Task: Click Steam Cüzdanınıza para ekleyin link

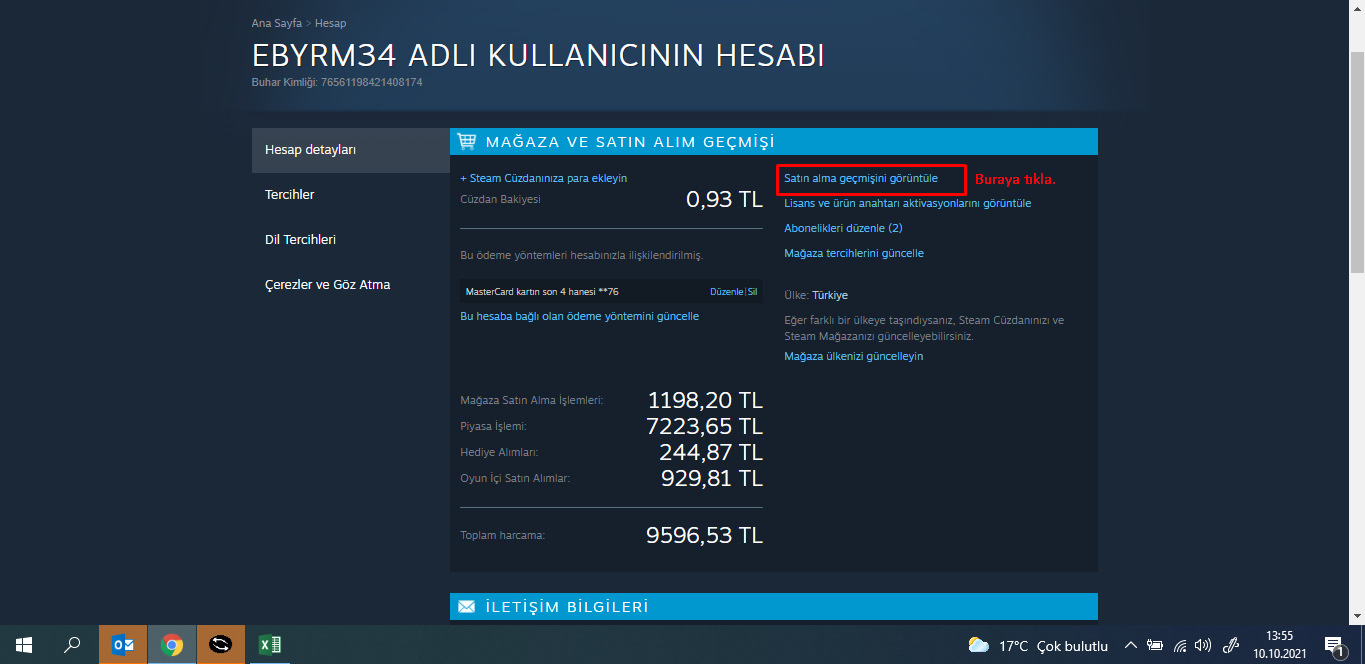Action: (543, 178)
